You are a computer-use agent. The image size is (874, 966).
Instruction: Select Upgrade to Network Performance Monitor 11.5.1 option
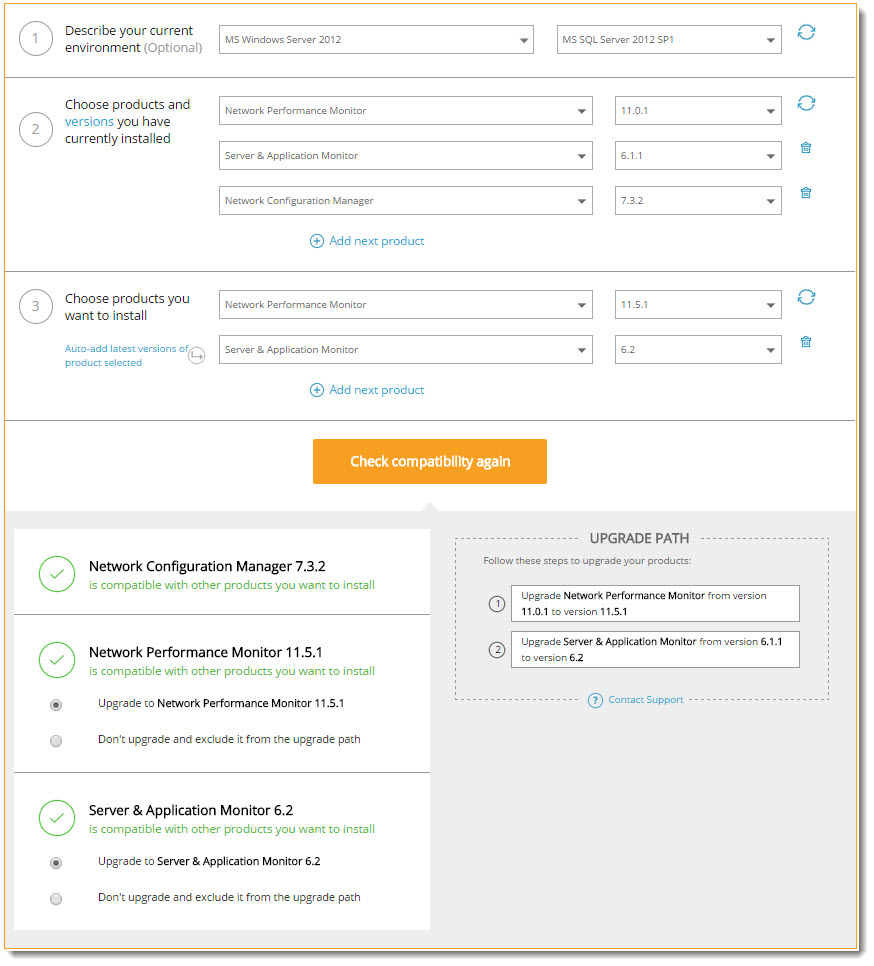56,705
